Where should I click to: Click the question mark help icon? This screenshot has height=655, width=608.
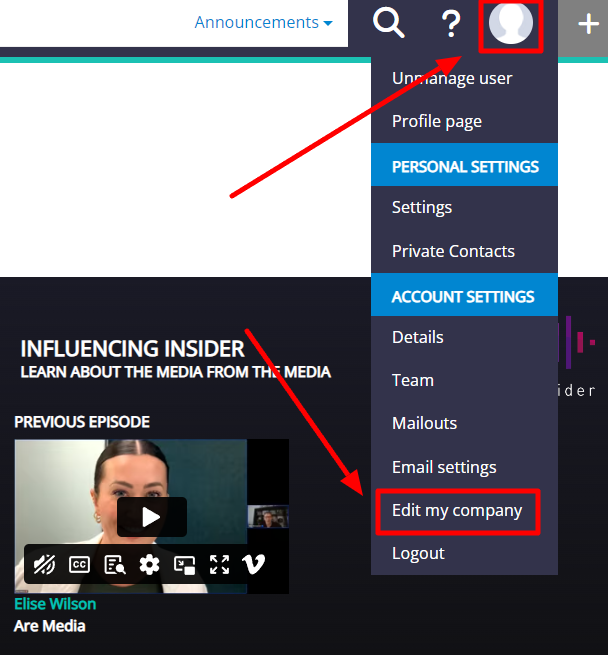tap(451, 24)
